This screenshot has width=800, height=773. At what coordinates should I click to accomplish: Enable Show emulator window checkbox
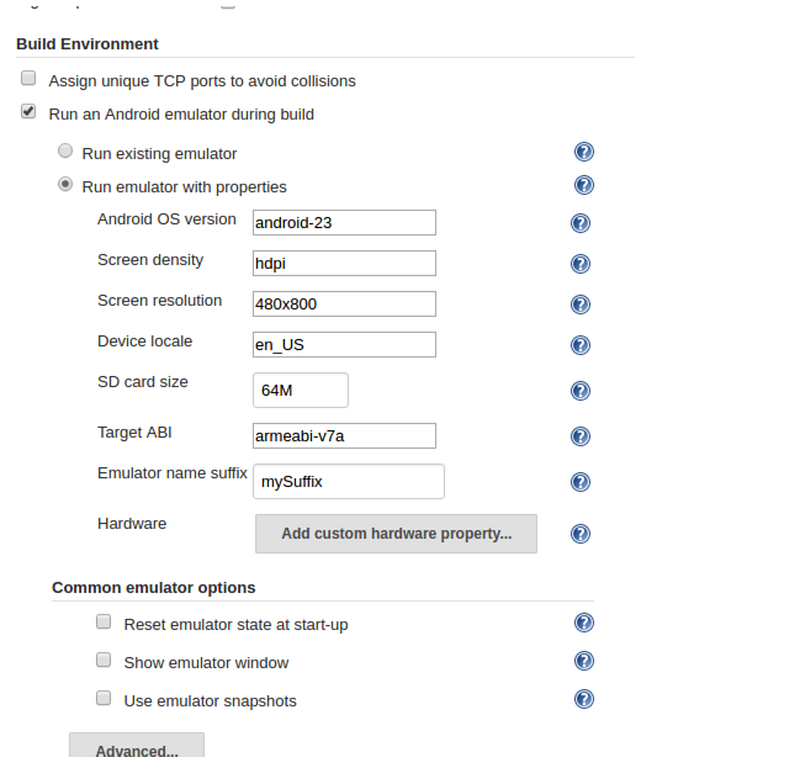(x=104, y=660)
